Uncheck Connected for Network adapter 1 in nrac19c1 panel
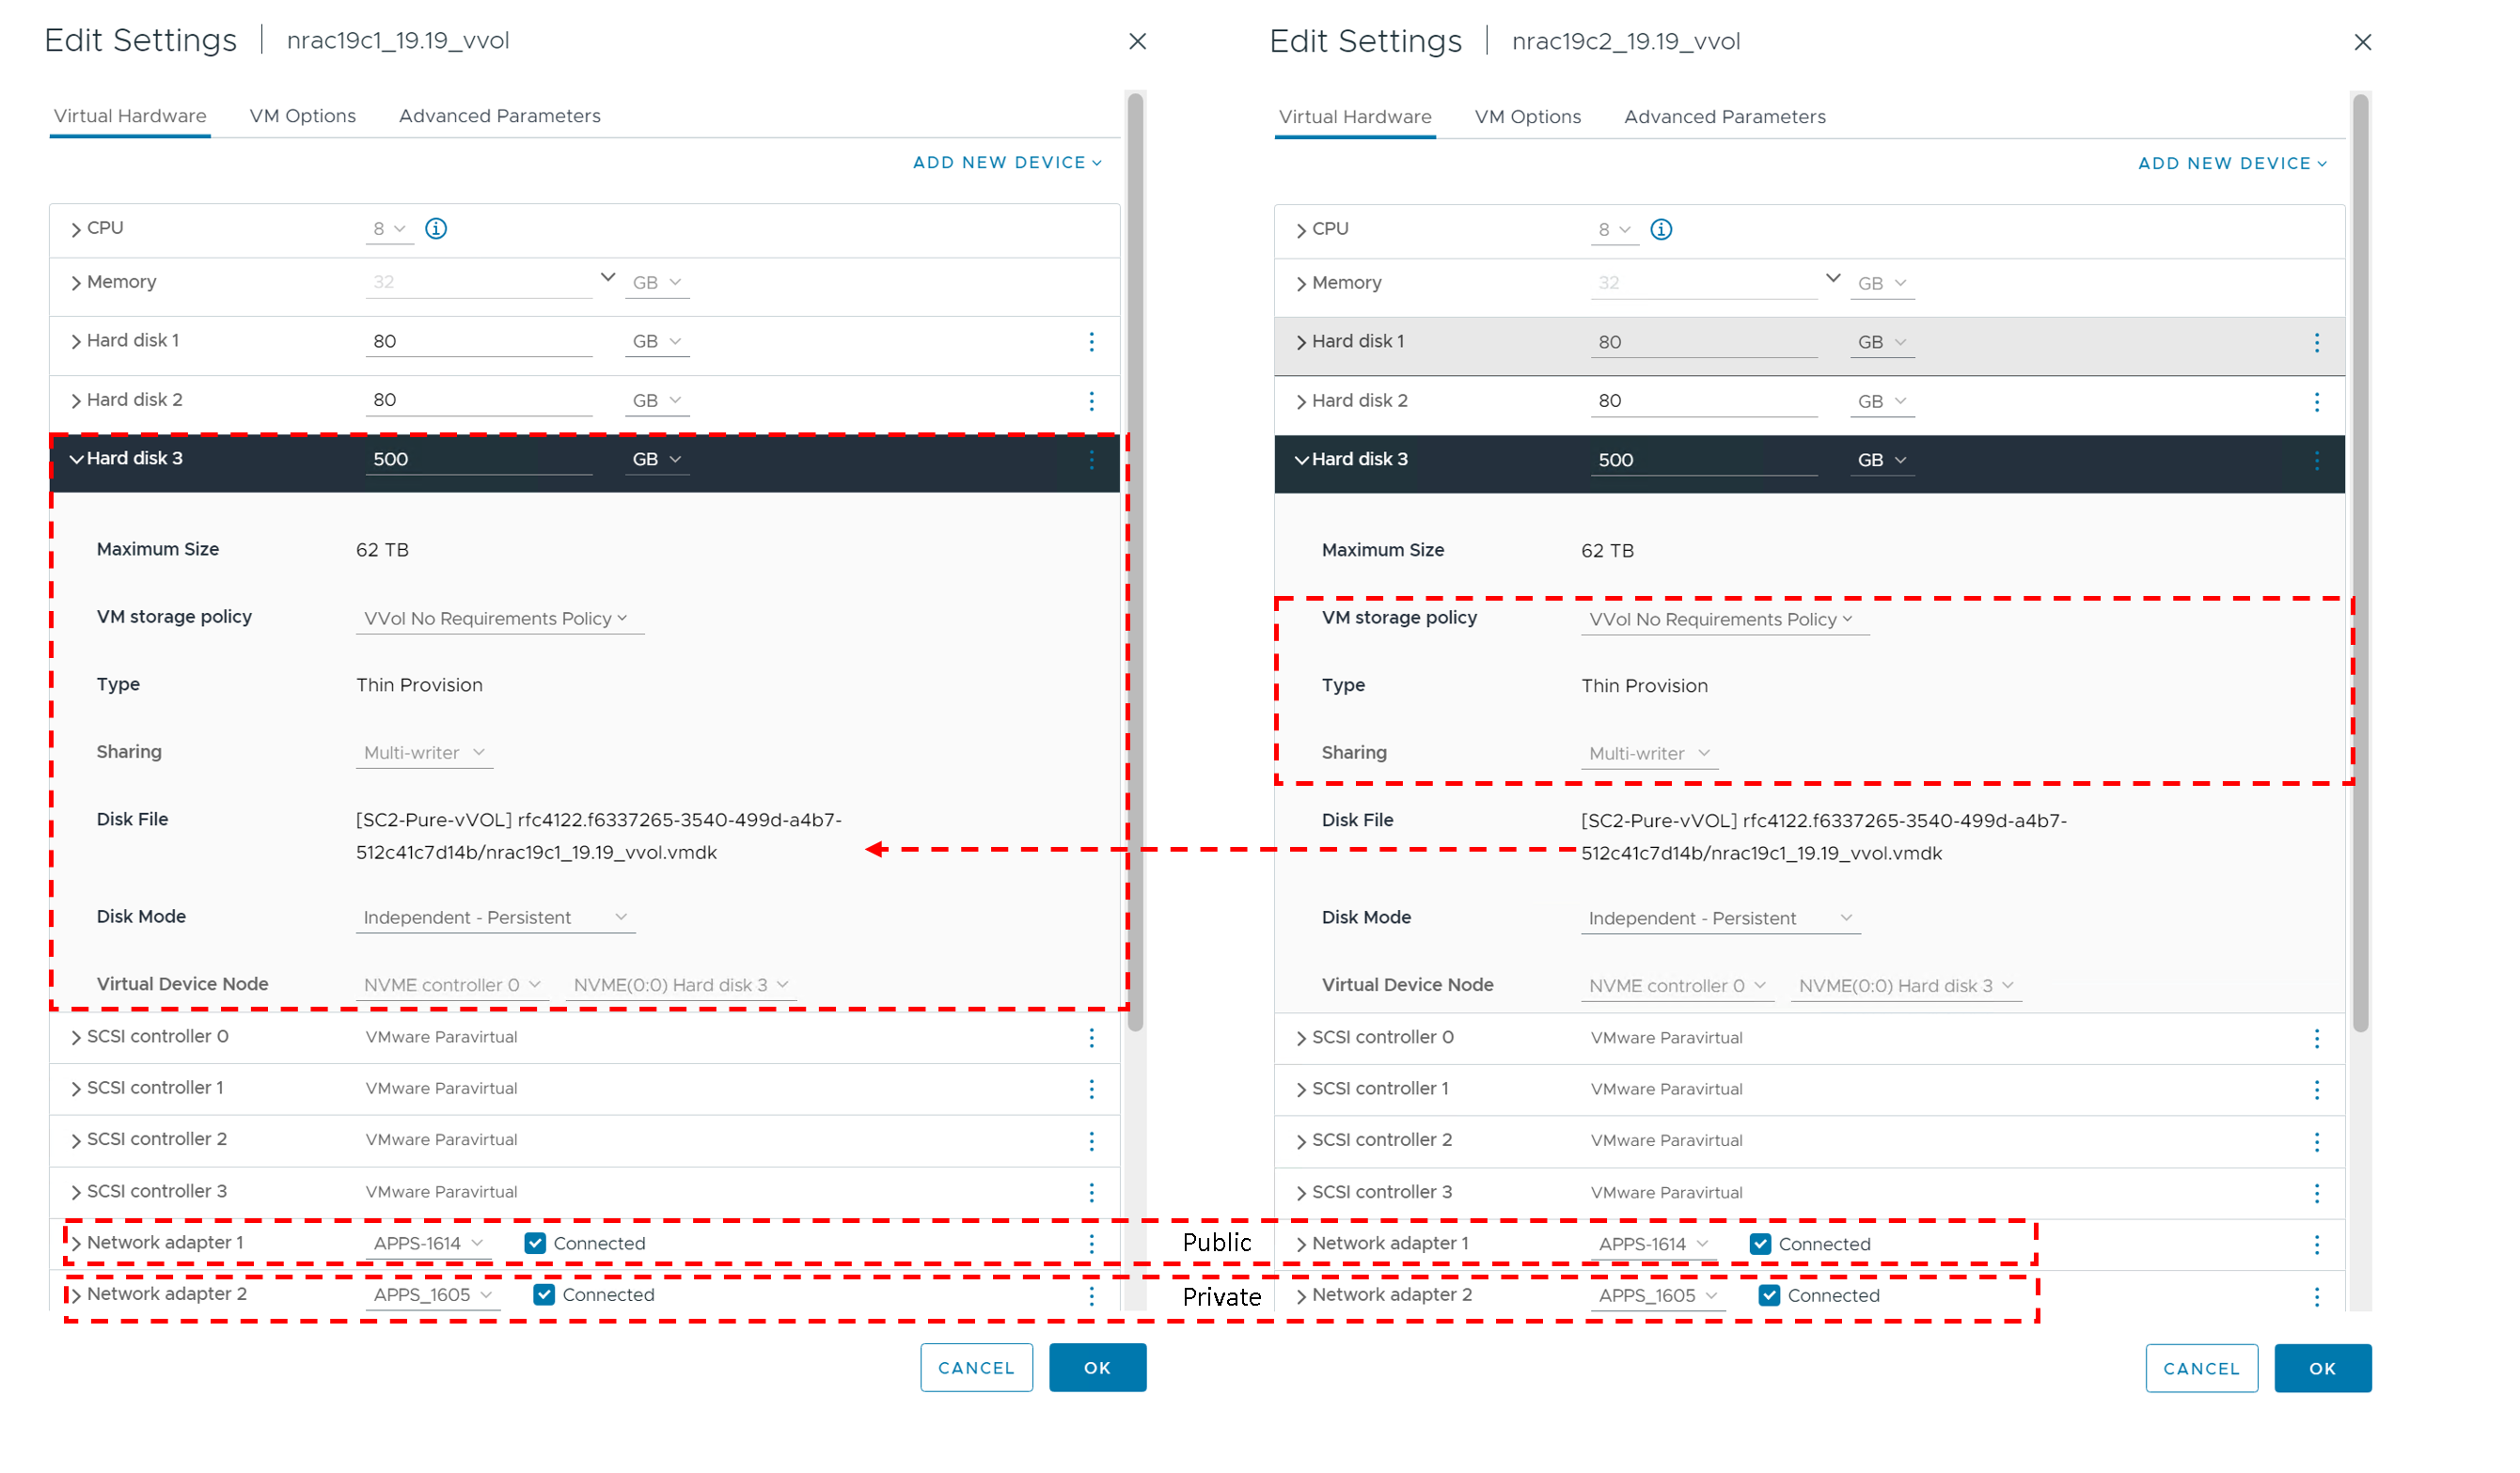Screen dimensions: 2520x1473 coord(535,1244)
